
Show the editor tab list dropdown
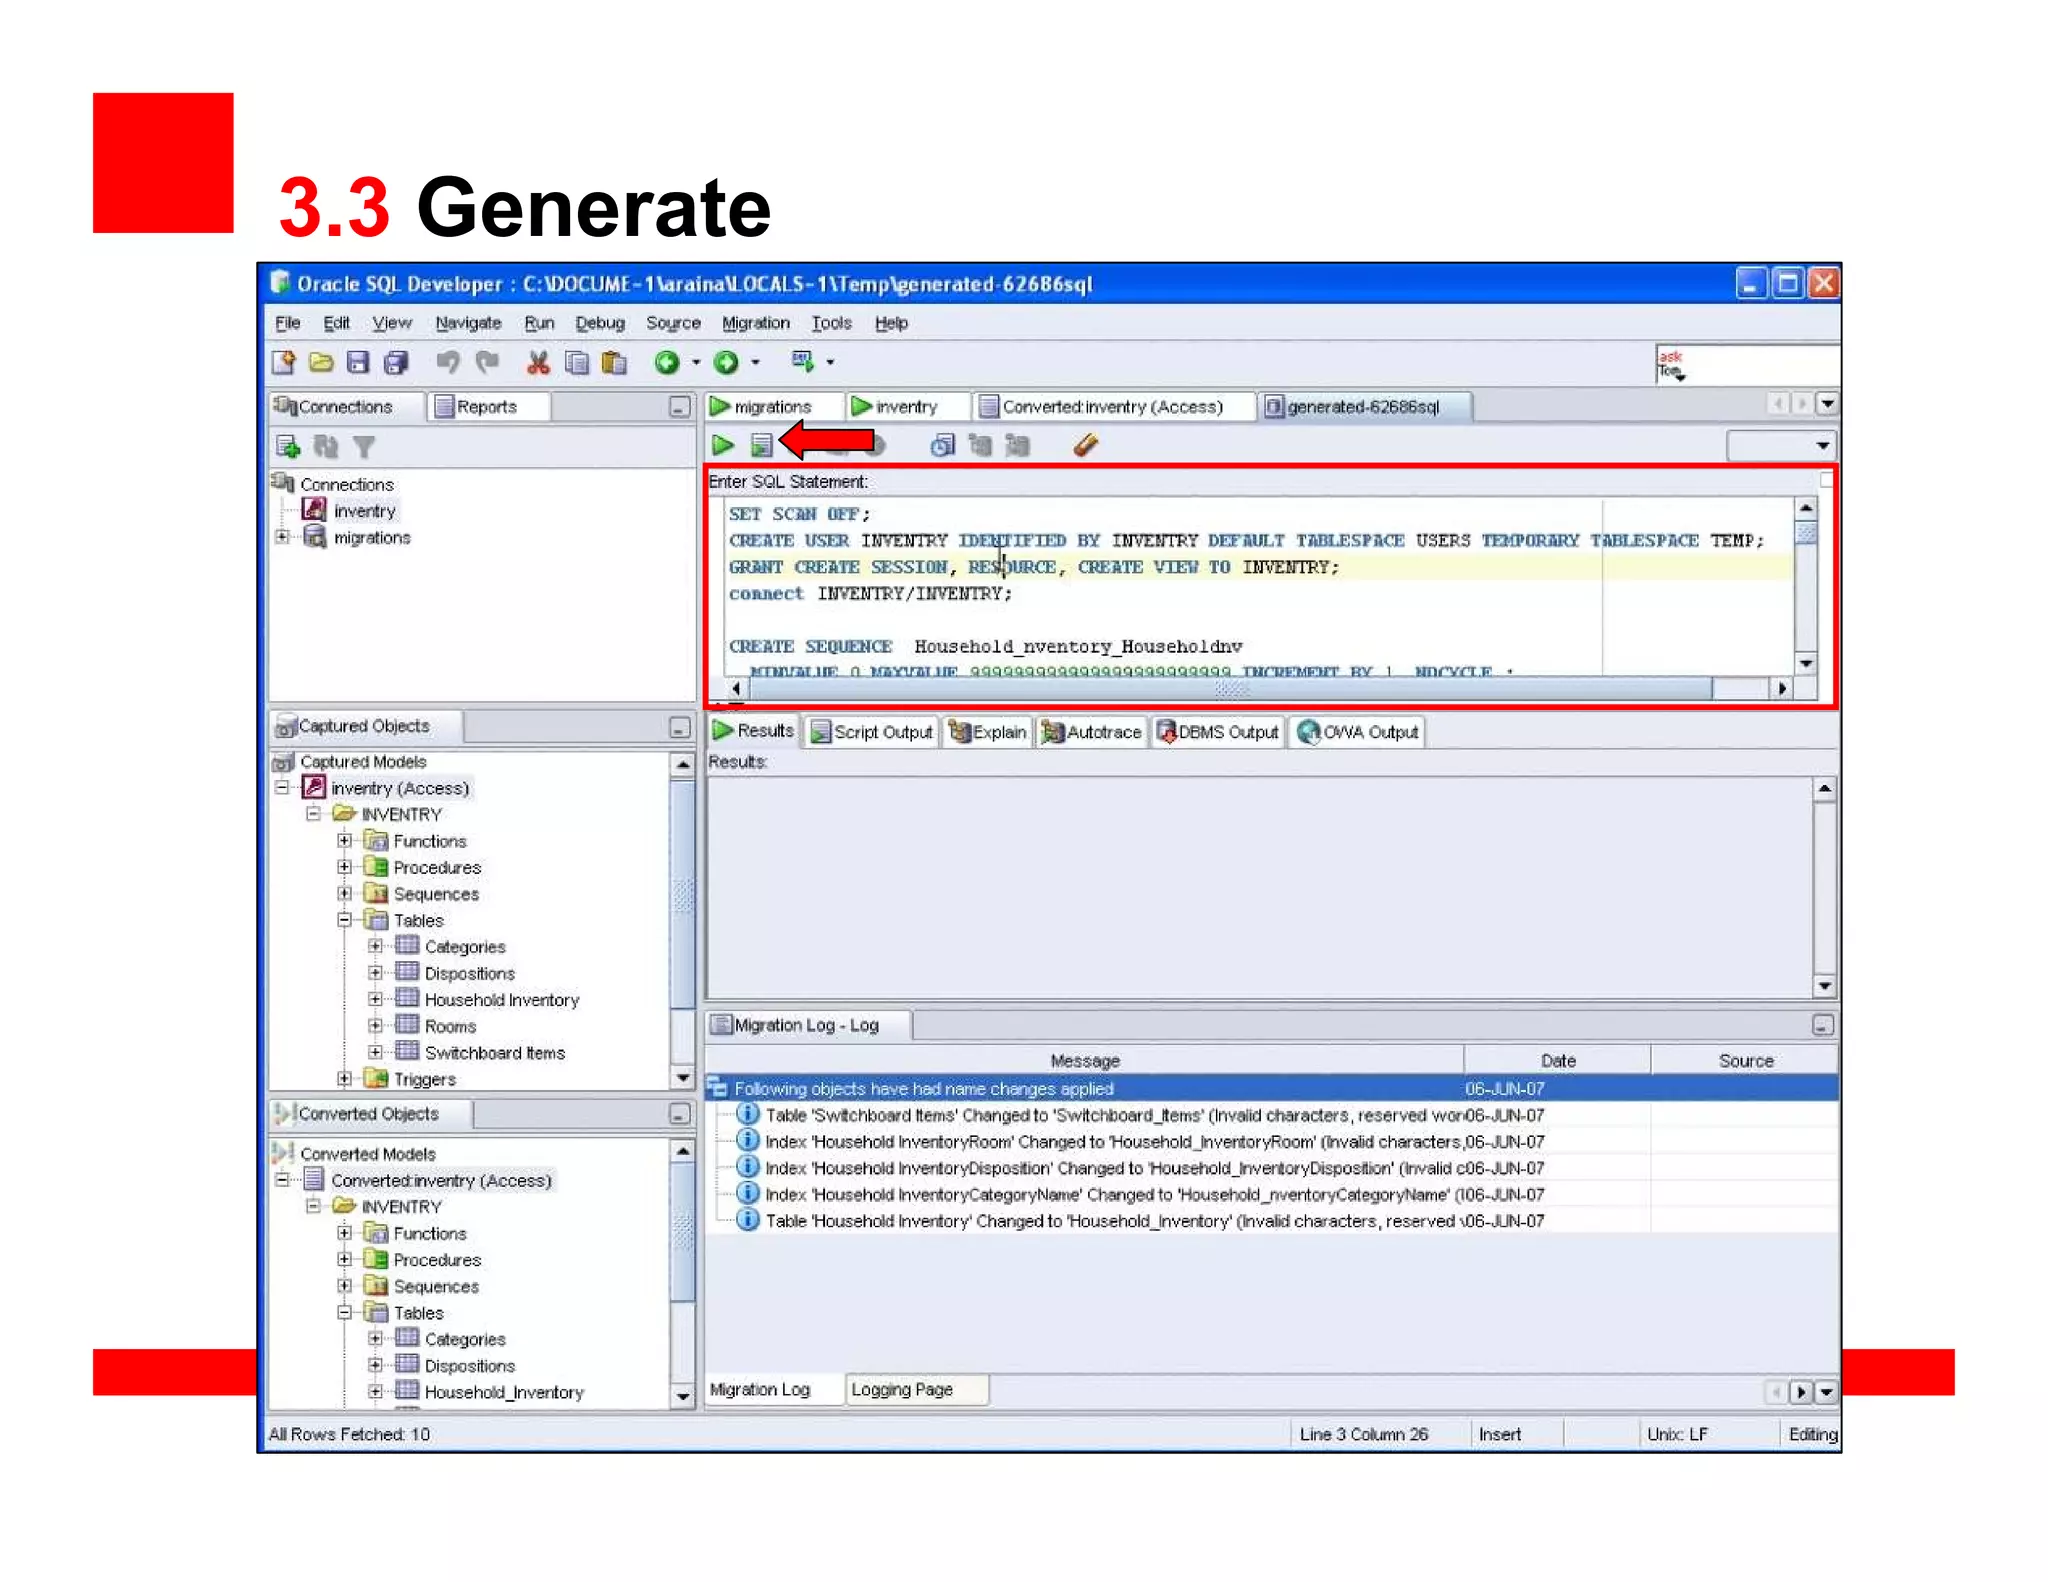point(1828,404)
